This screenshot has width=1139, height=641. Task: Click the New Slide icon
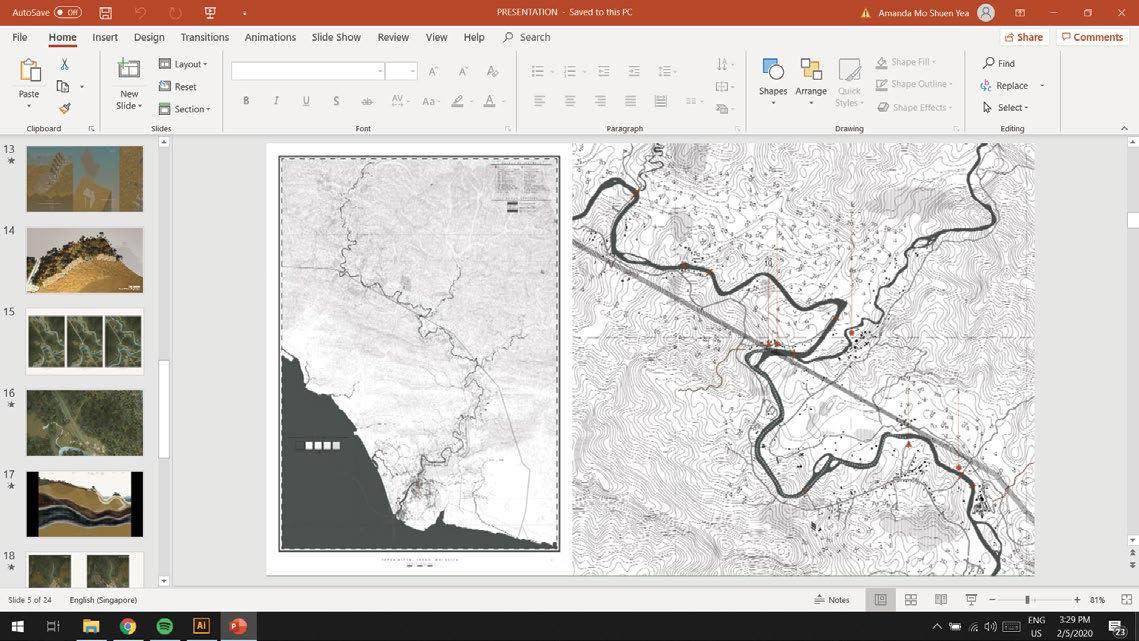click(129, 69)
